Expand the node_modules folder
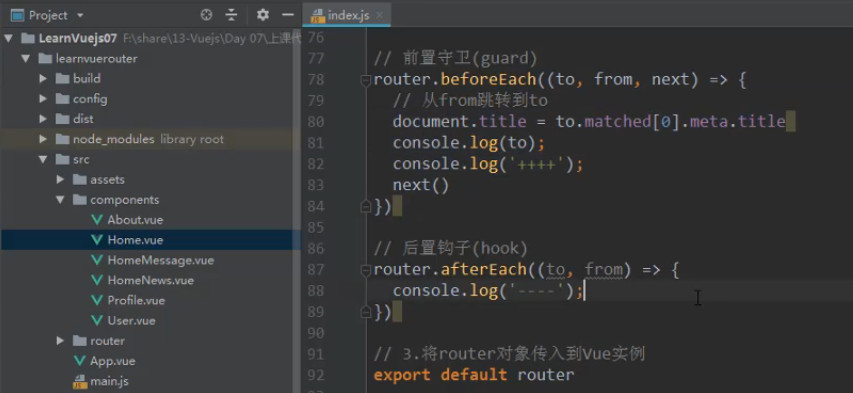This screenshot has height=393, width=853. click(x=43, y=139)
